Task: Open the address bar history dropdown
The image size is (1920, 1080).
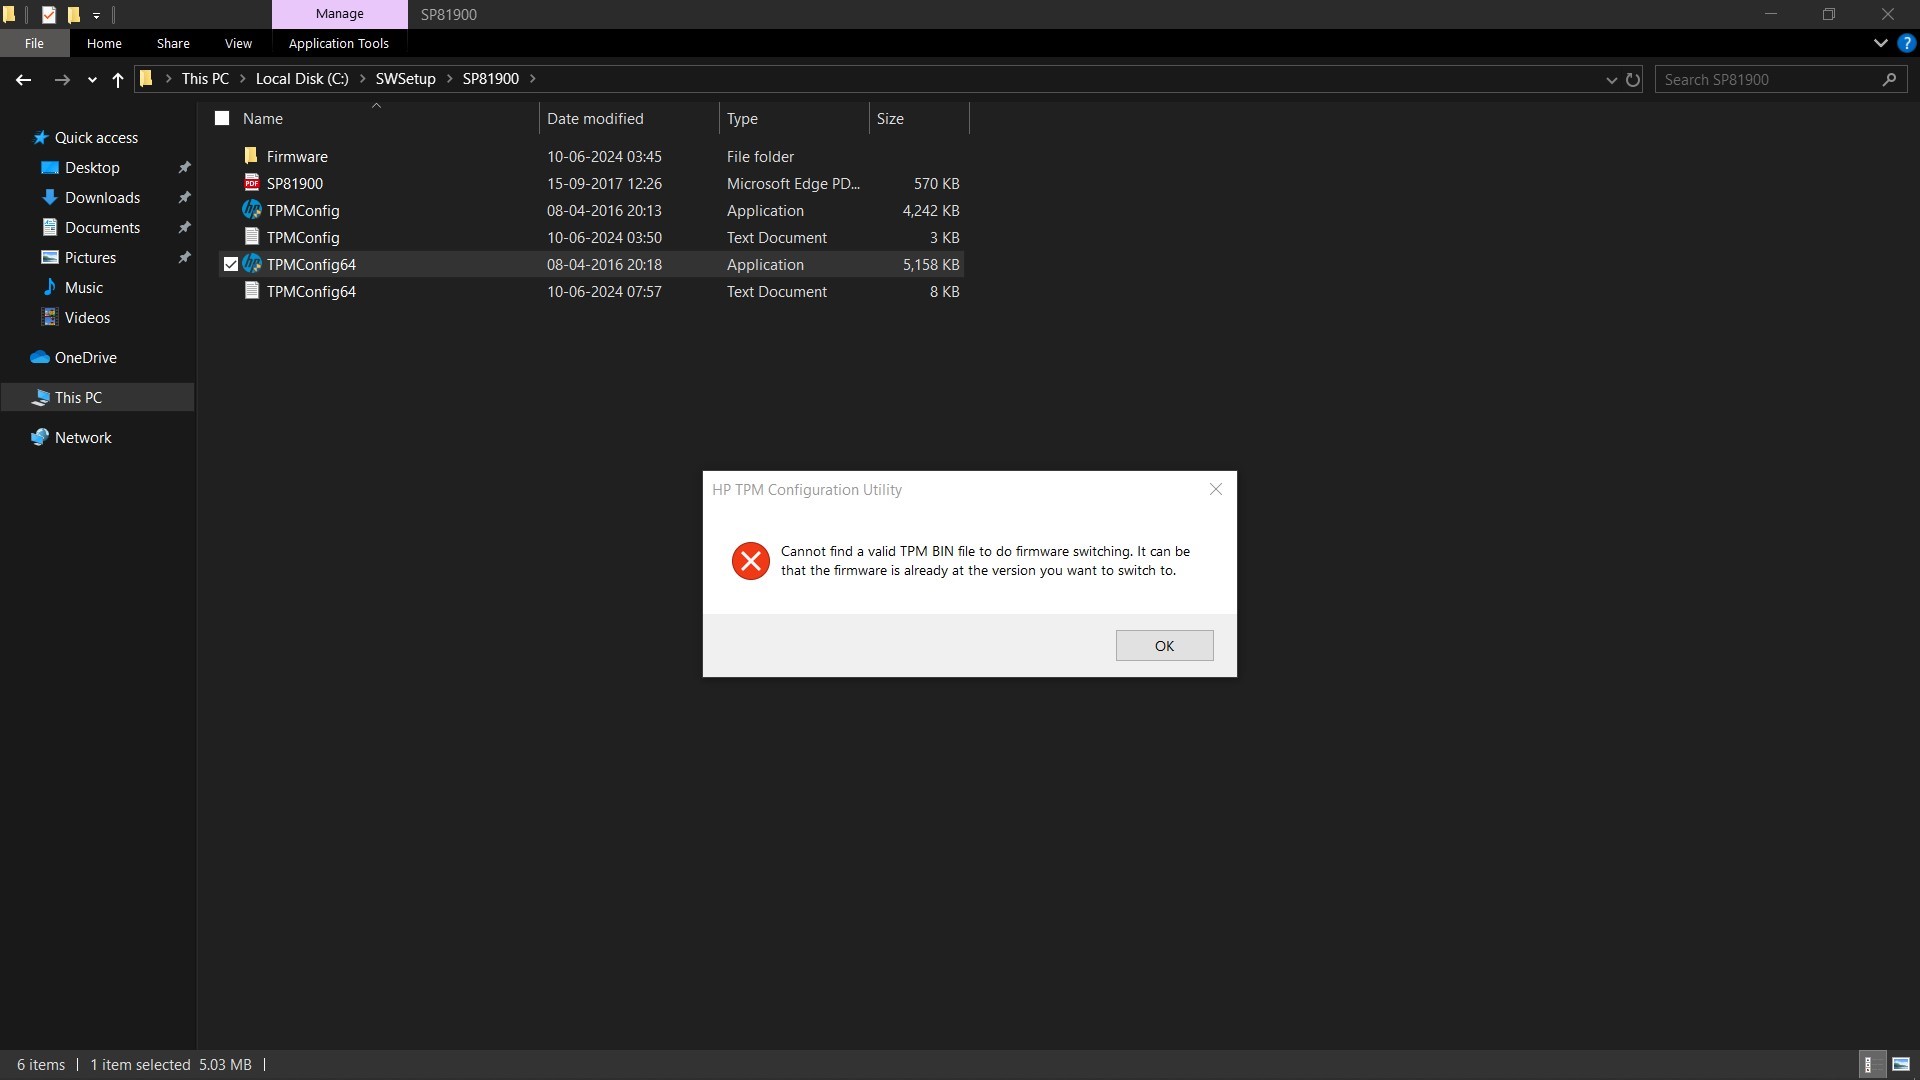Action: [1611, 80]
